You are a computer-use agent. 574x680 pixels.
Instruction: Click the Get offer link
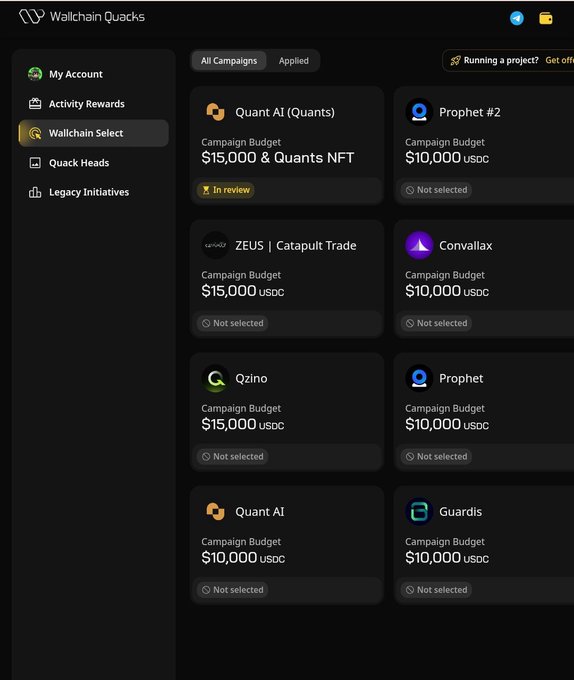pos(560,60)
